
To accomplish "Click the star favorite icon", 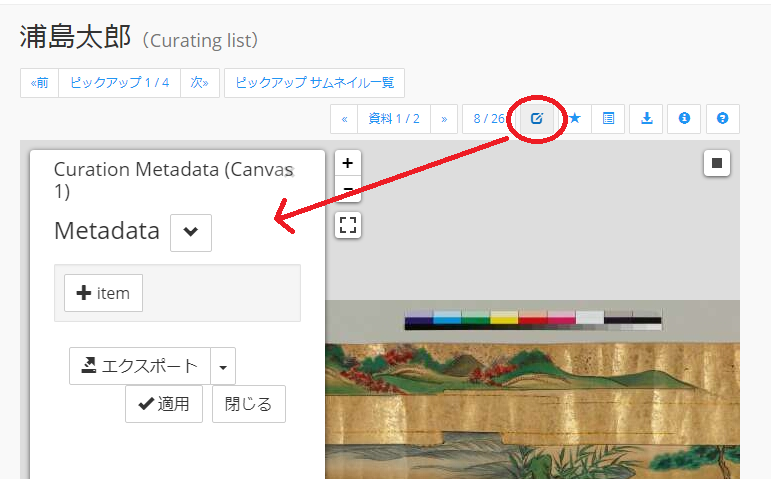I will 574,119.
